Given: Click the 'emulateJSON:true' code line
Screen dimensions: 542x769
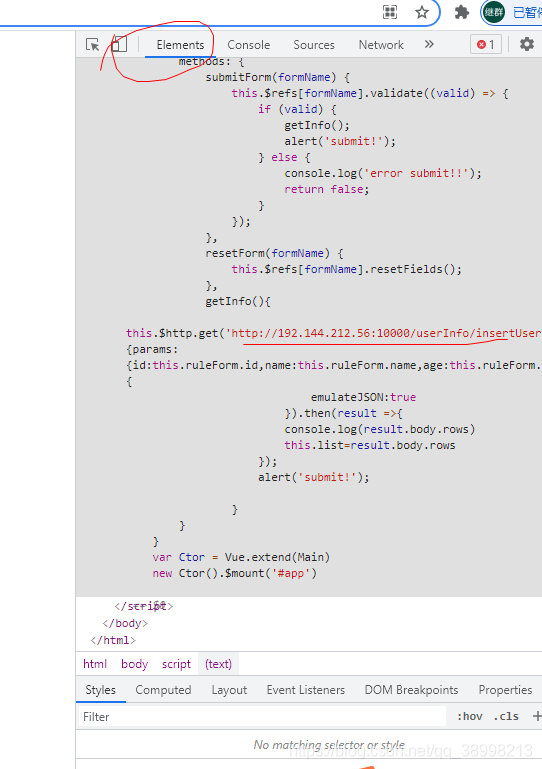Looking at the screenshot, I should (363, 397).
